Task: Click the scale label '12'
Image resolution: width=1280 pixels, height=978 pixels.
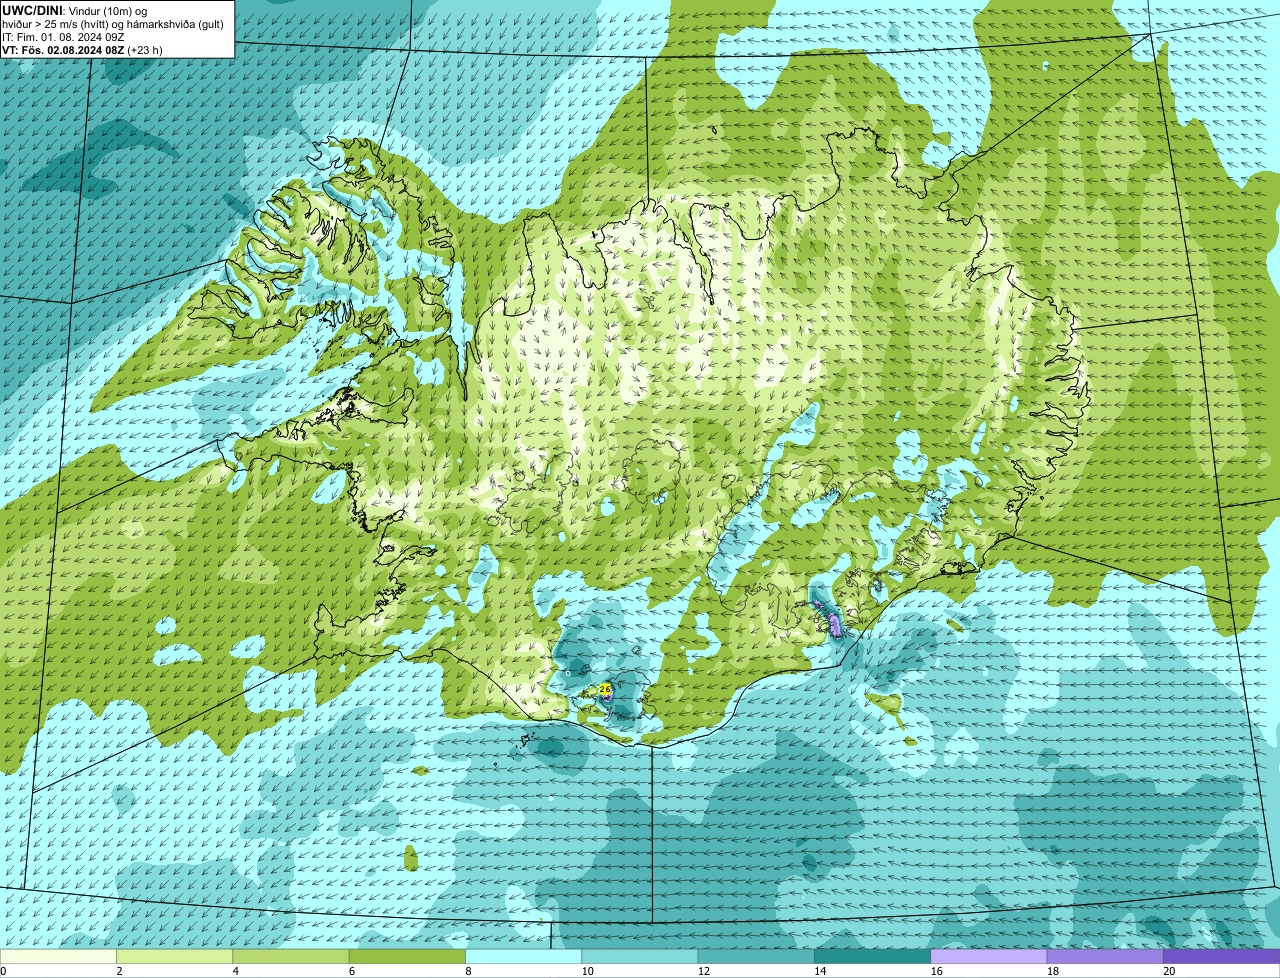Action: pyautogui.click(x=704, y=971)
